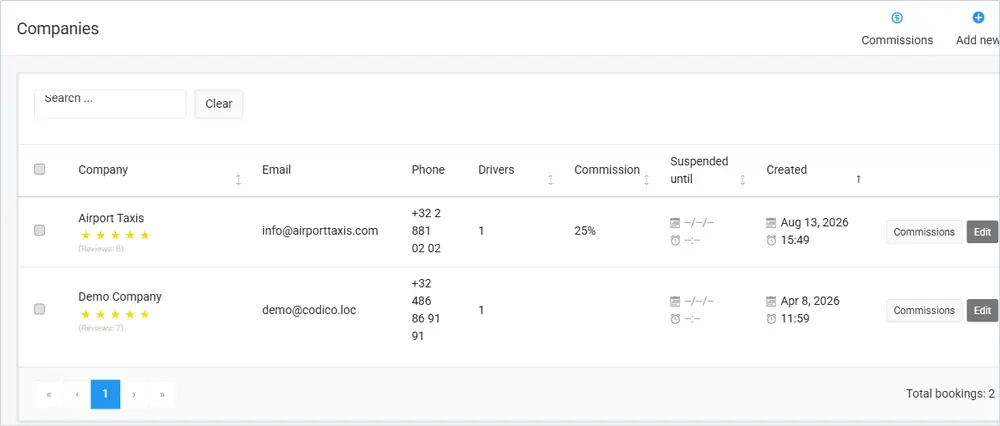
Task: Click the Commission column header
Action: pos(607,170)
